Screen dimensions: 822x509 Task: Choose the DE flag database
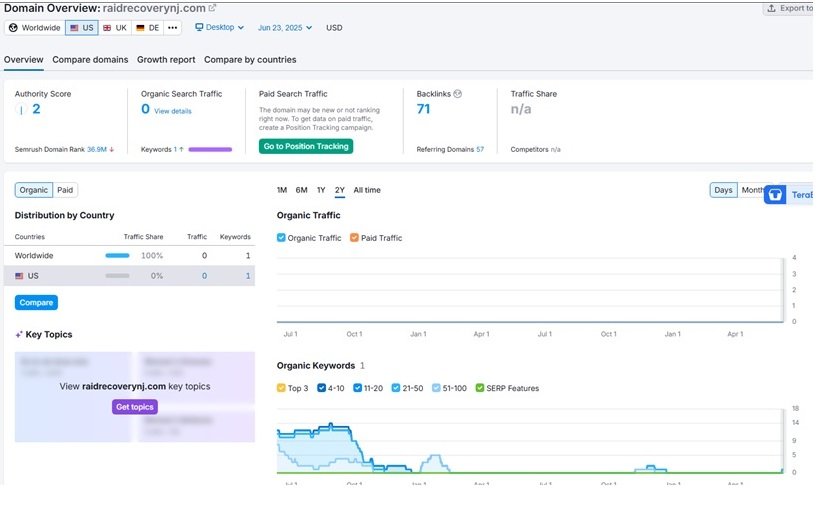click(147, 28)
